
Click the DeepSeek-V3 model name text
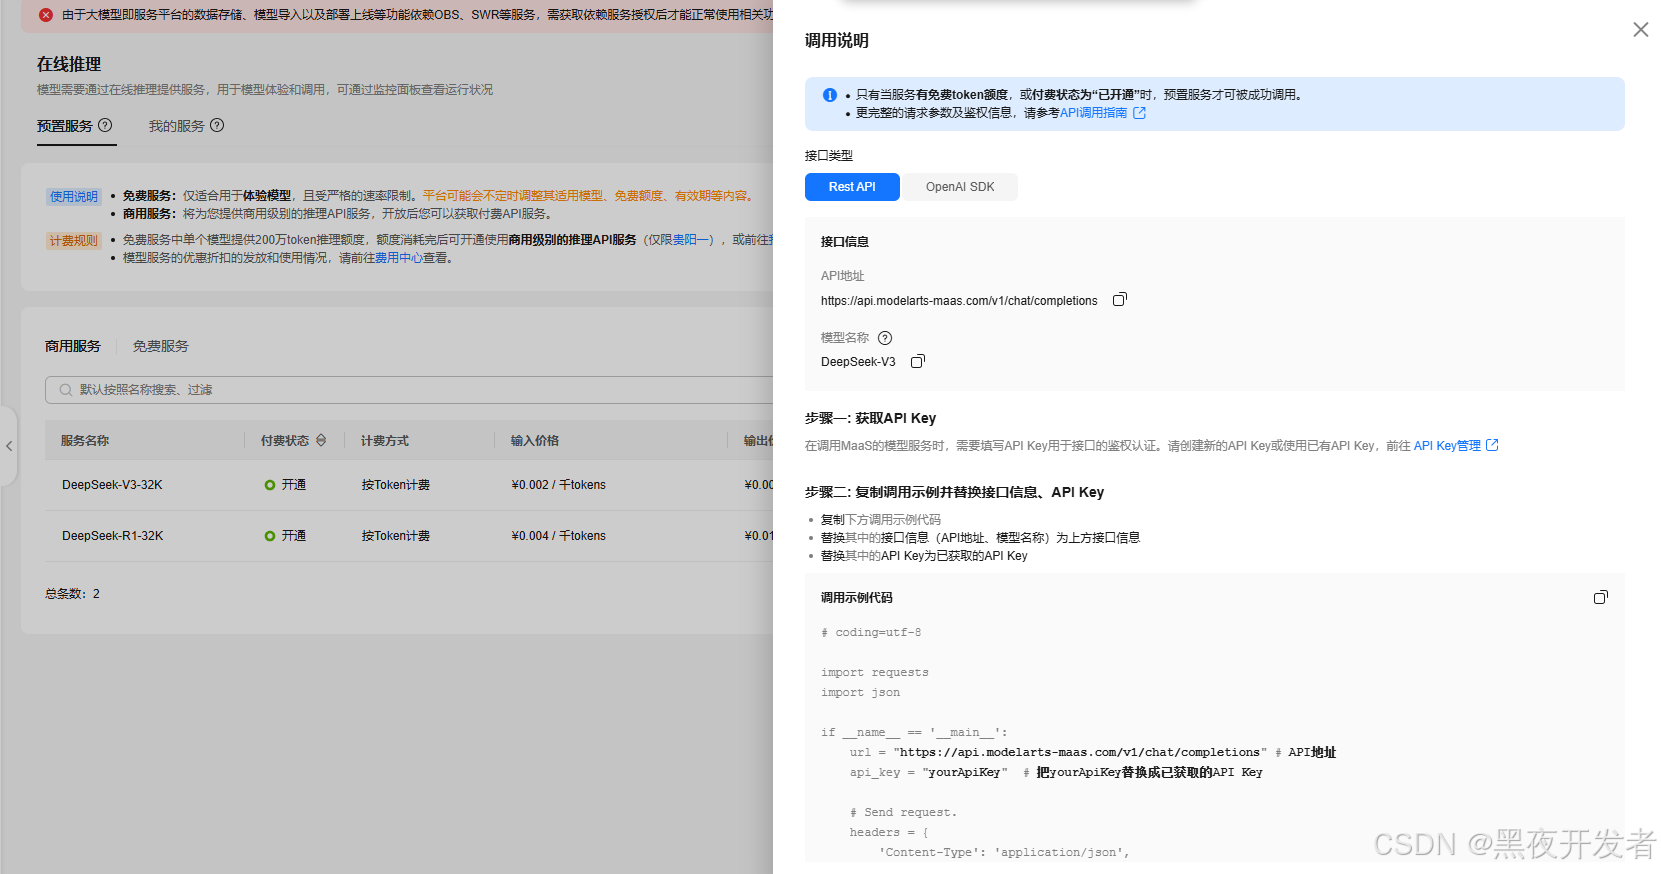click(x=858, y=362)
